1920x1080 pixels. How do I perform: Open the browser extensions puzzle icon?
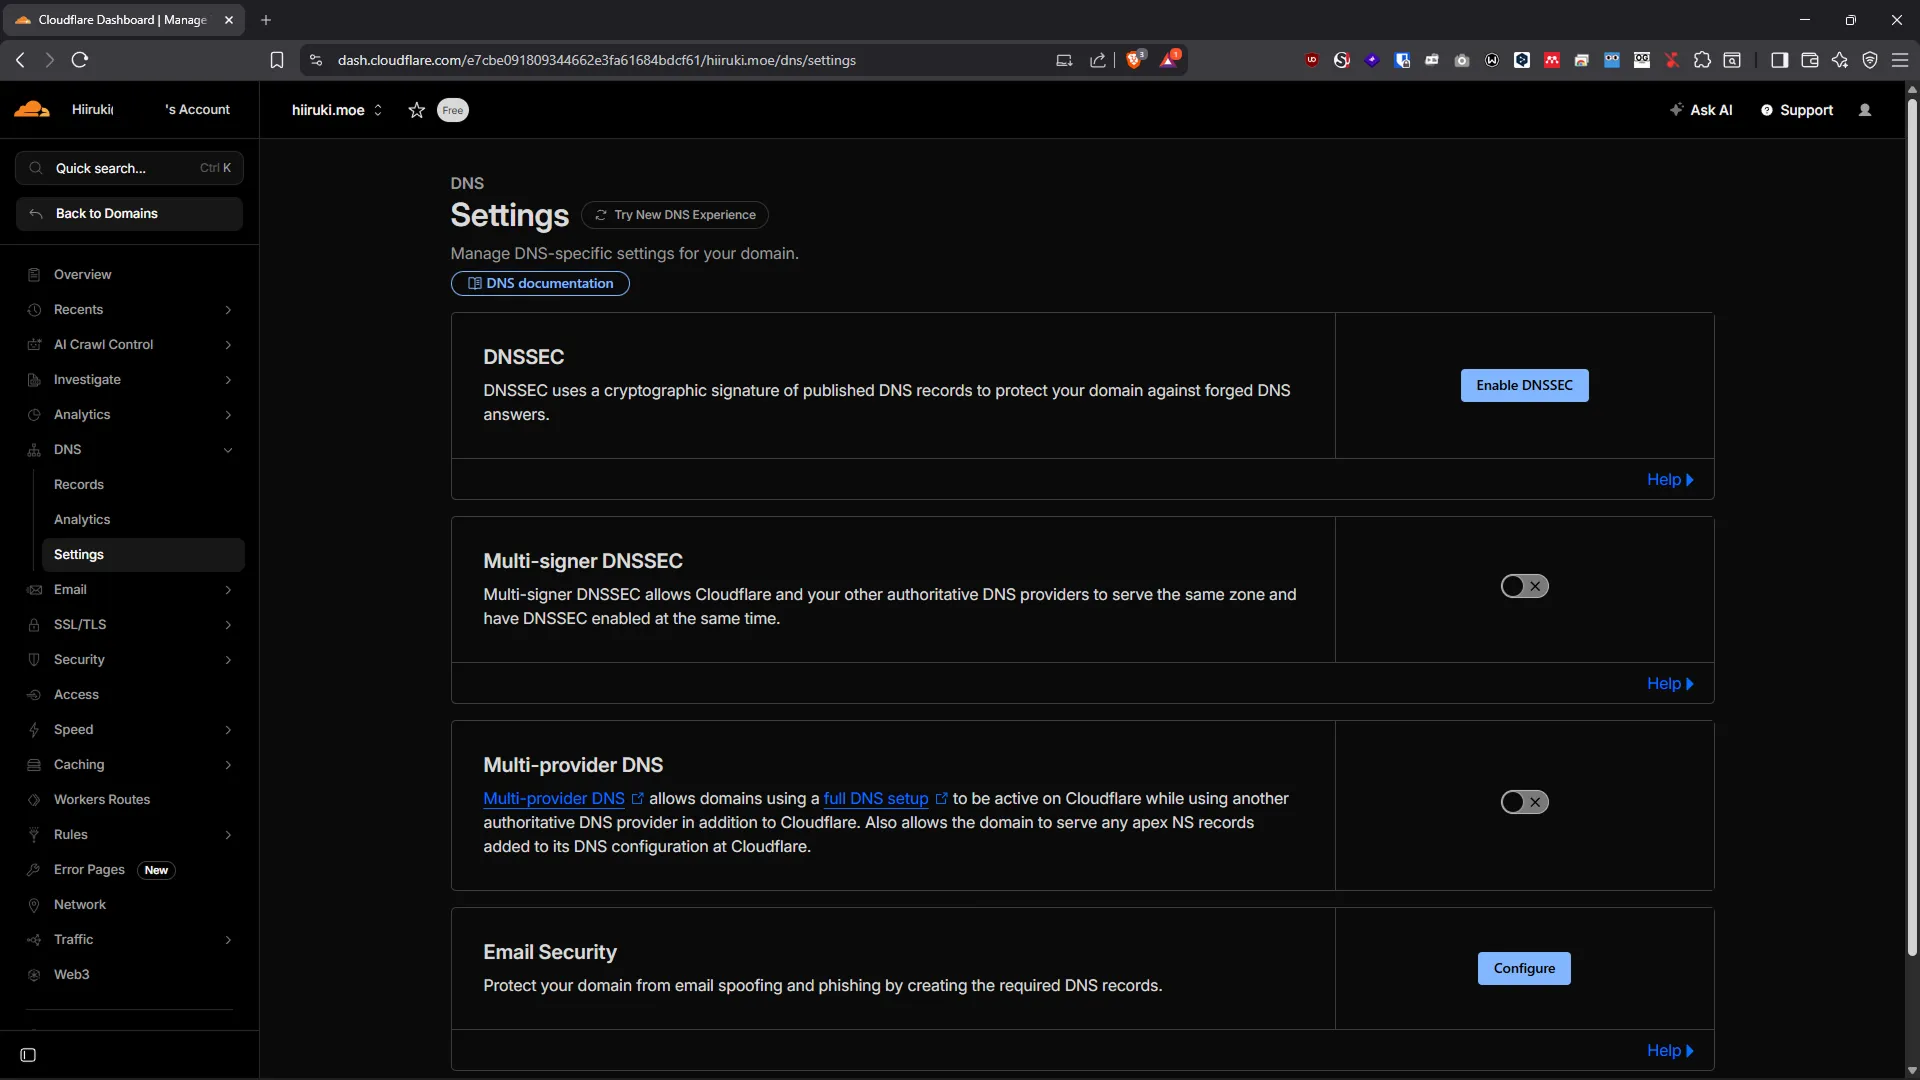tap(1702, 60)
